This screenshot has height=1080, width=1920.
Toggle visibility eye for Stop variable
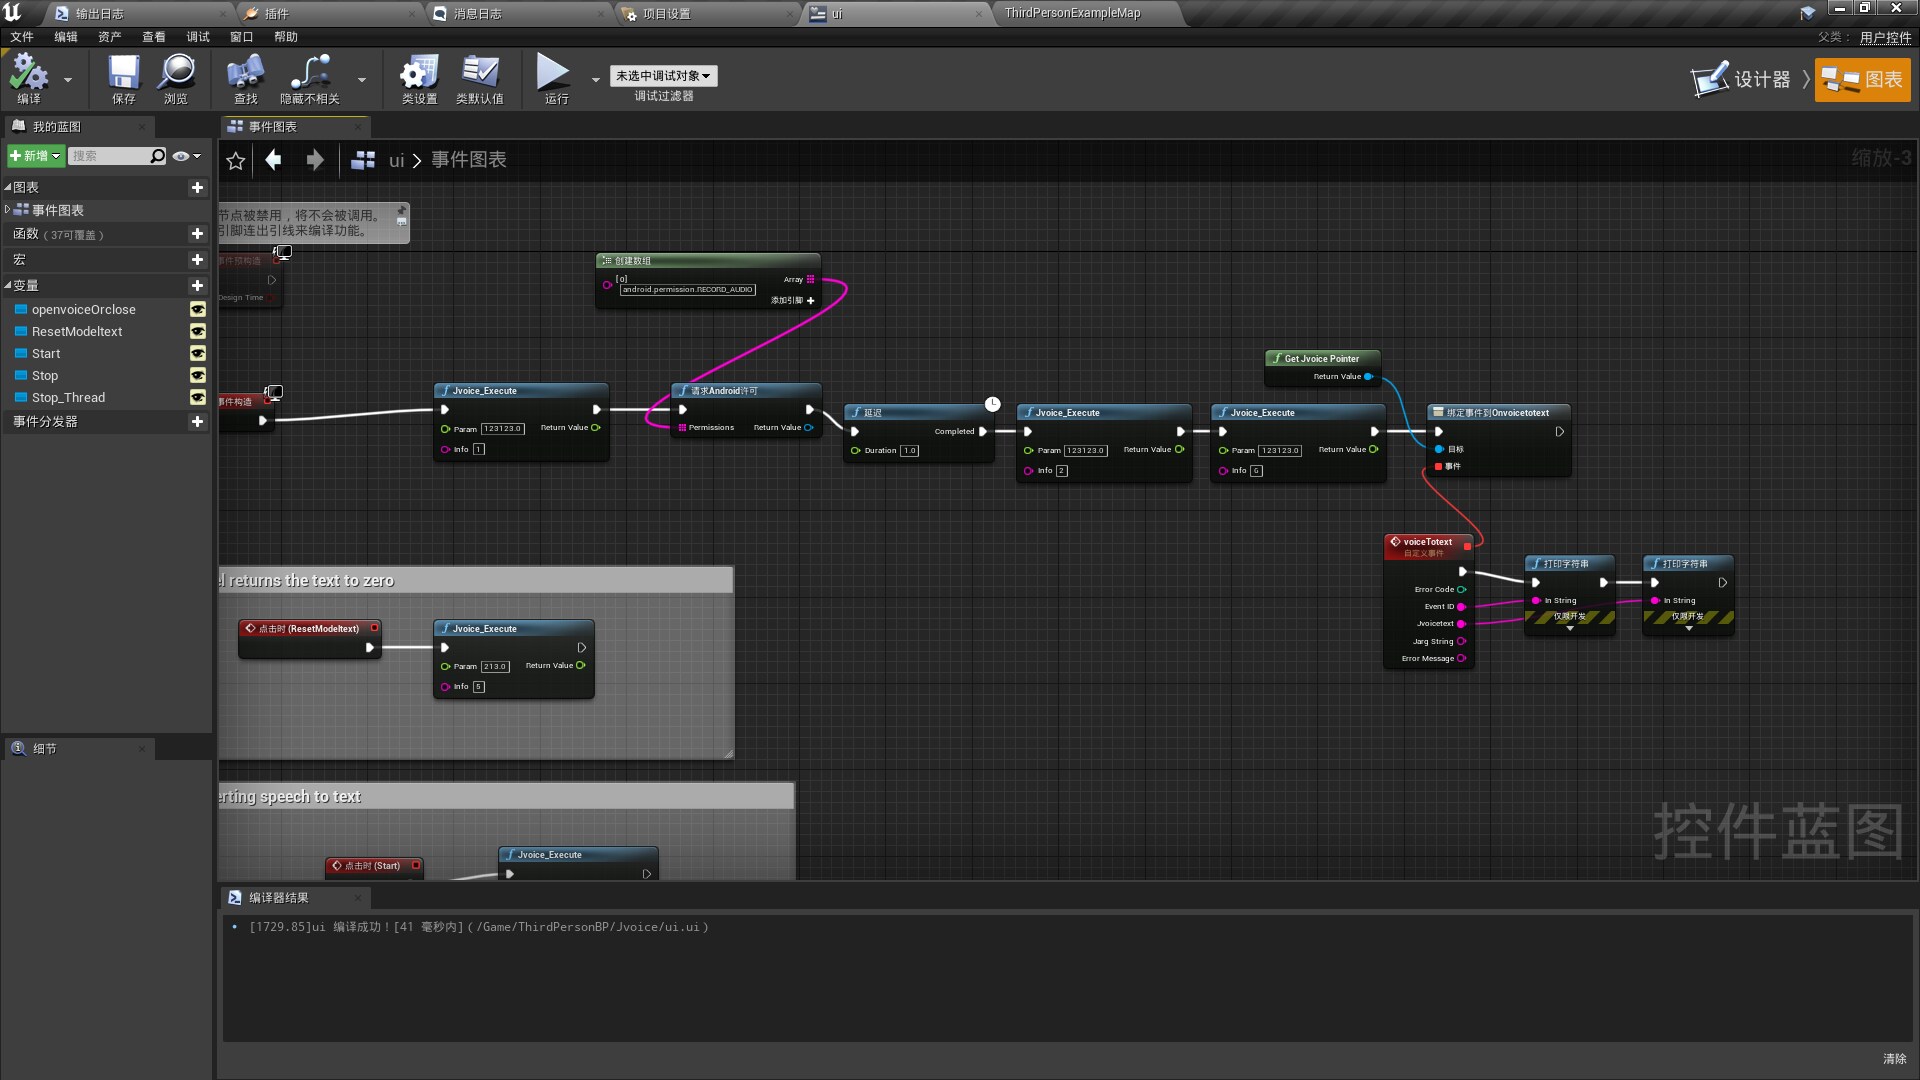click(x=198, y=376)
